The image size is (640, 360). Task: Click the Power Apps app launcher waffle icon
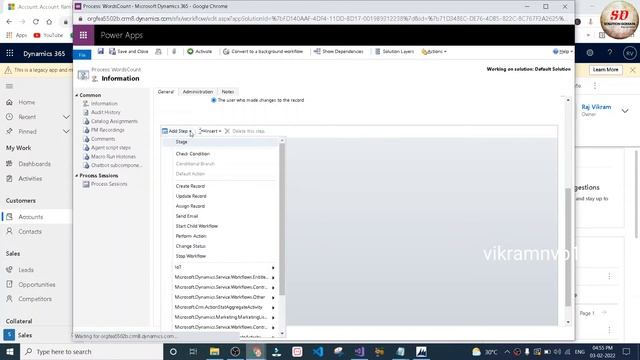coord(83,35)
